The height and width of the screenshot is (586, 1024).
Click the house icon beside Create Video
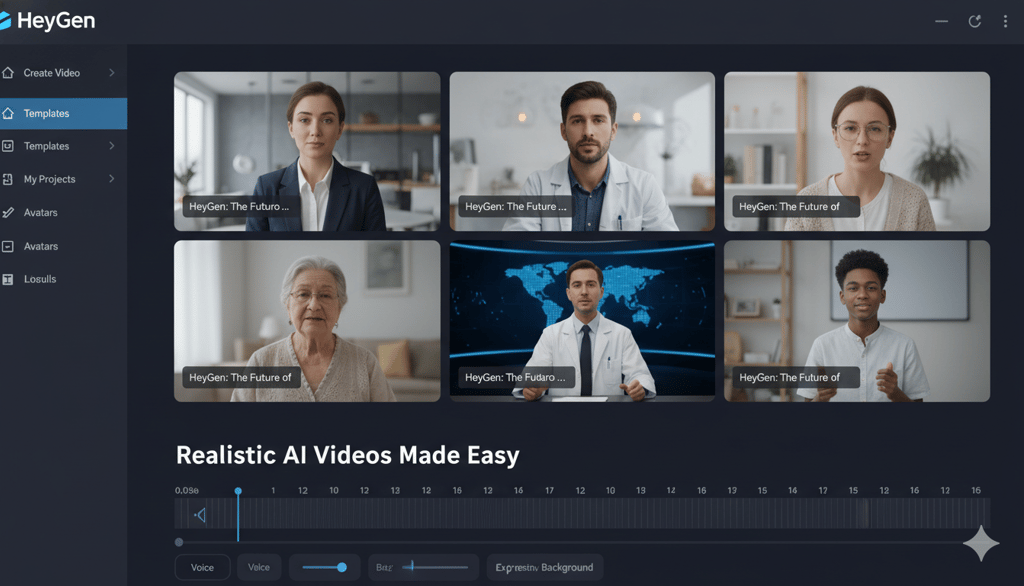click(8, 73)
